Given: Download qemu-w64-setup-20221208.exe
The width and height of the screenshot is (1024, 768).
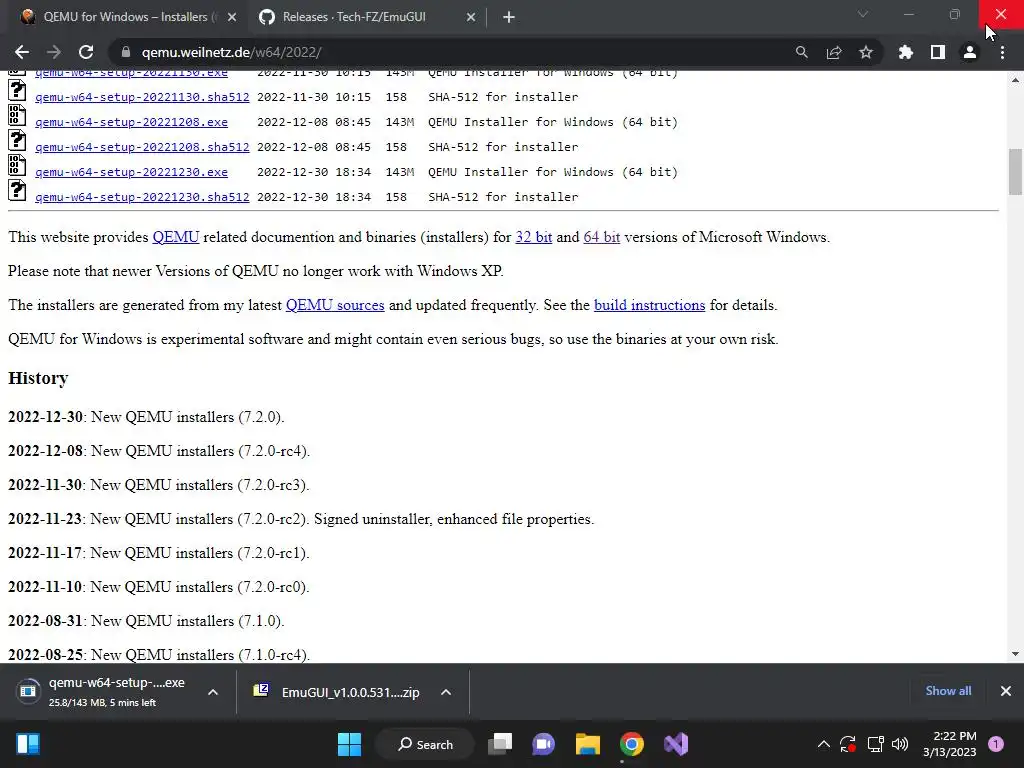Looking at the screenshot, I should (131, 122).
